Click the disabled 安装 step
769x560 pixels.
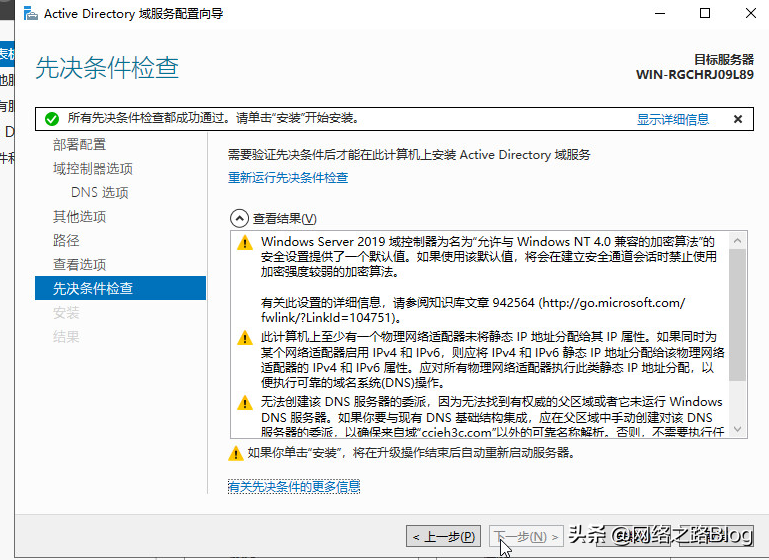[x=66, y=312]
